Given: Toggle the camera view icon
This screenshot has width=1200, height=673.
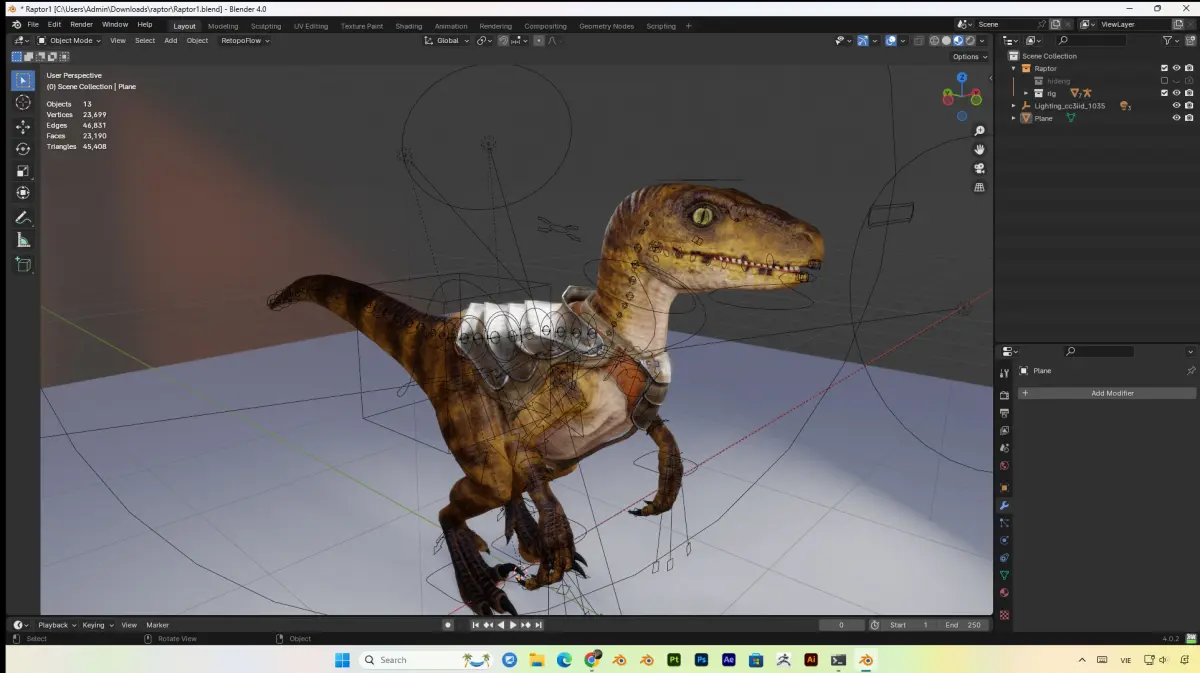Looking at the screenshot, I should click(x=980, y=168).
